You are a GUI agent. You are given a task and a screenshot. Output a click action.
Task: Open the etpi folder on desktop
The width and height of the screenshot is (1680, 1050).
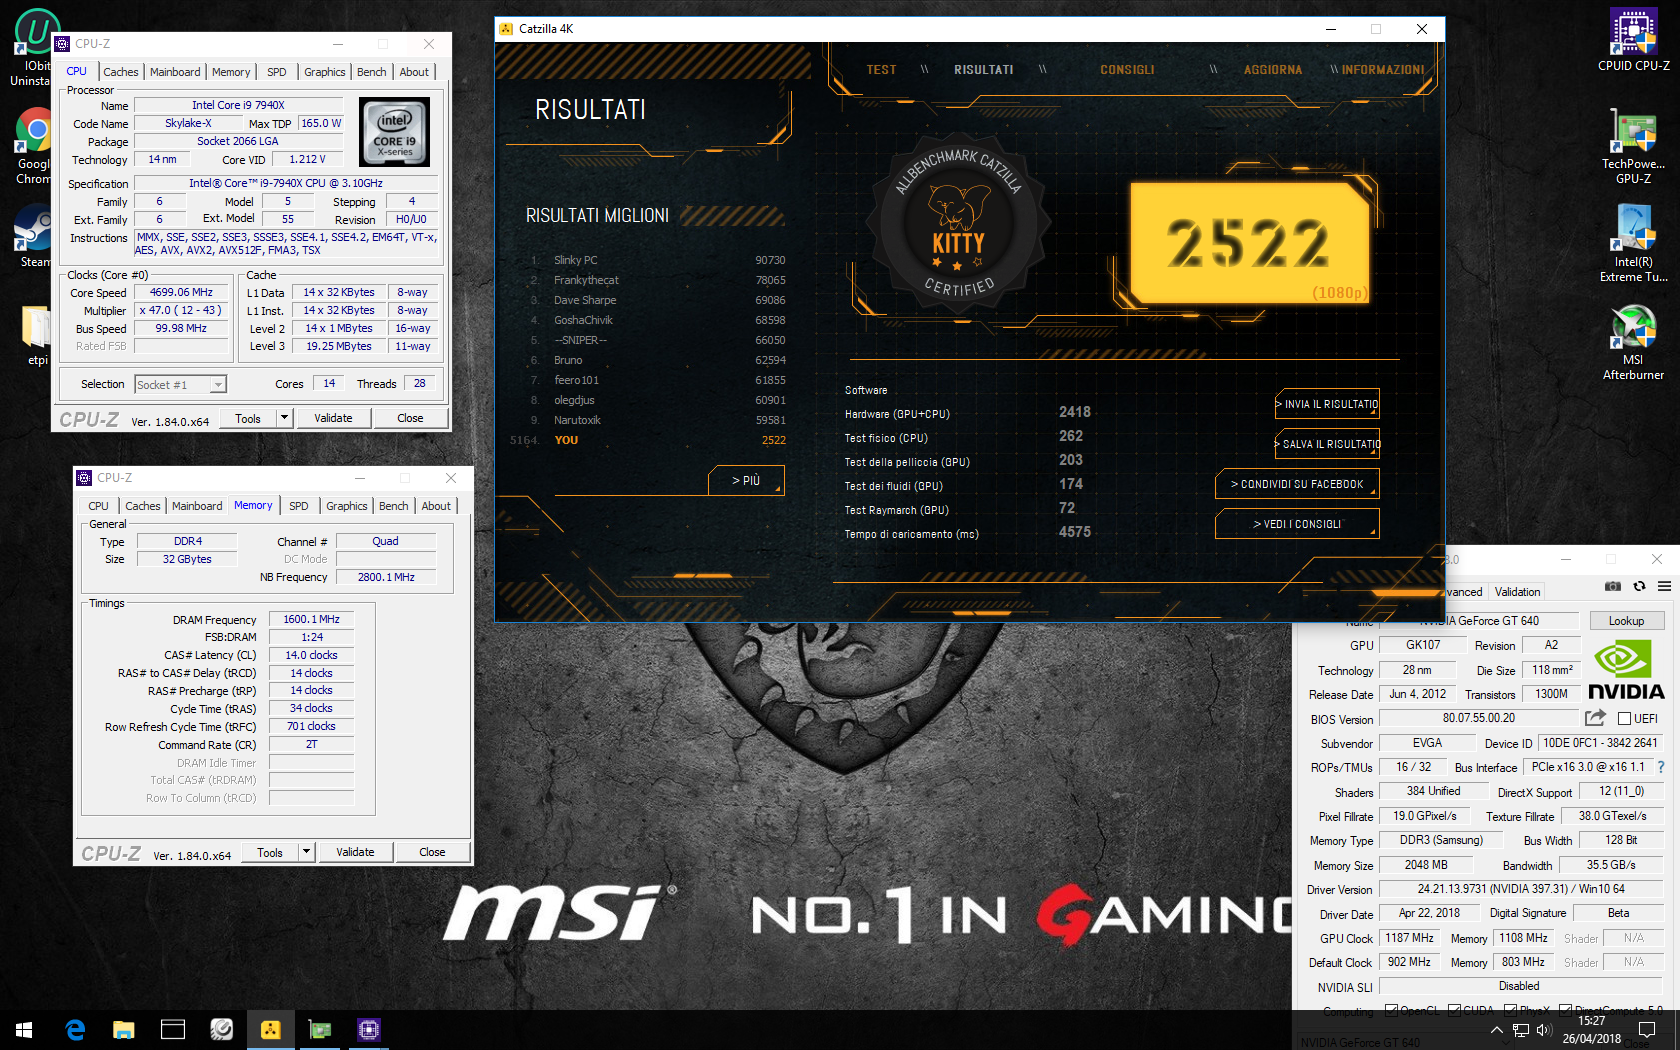point(37,336)
